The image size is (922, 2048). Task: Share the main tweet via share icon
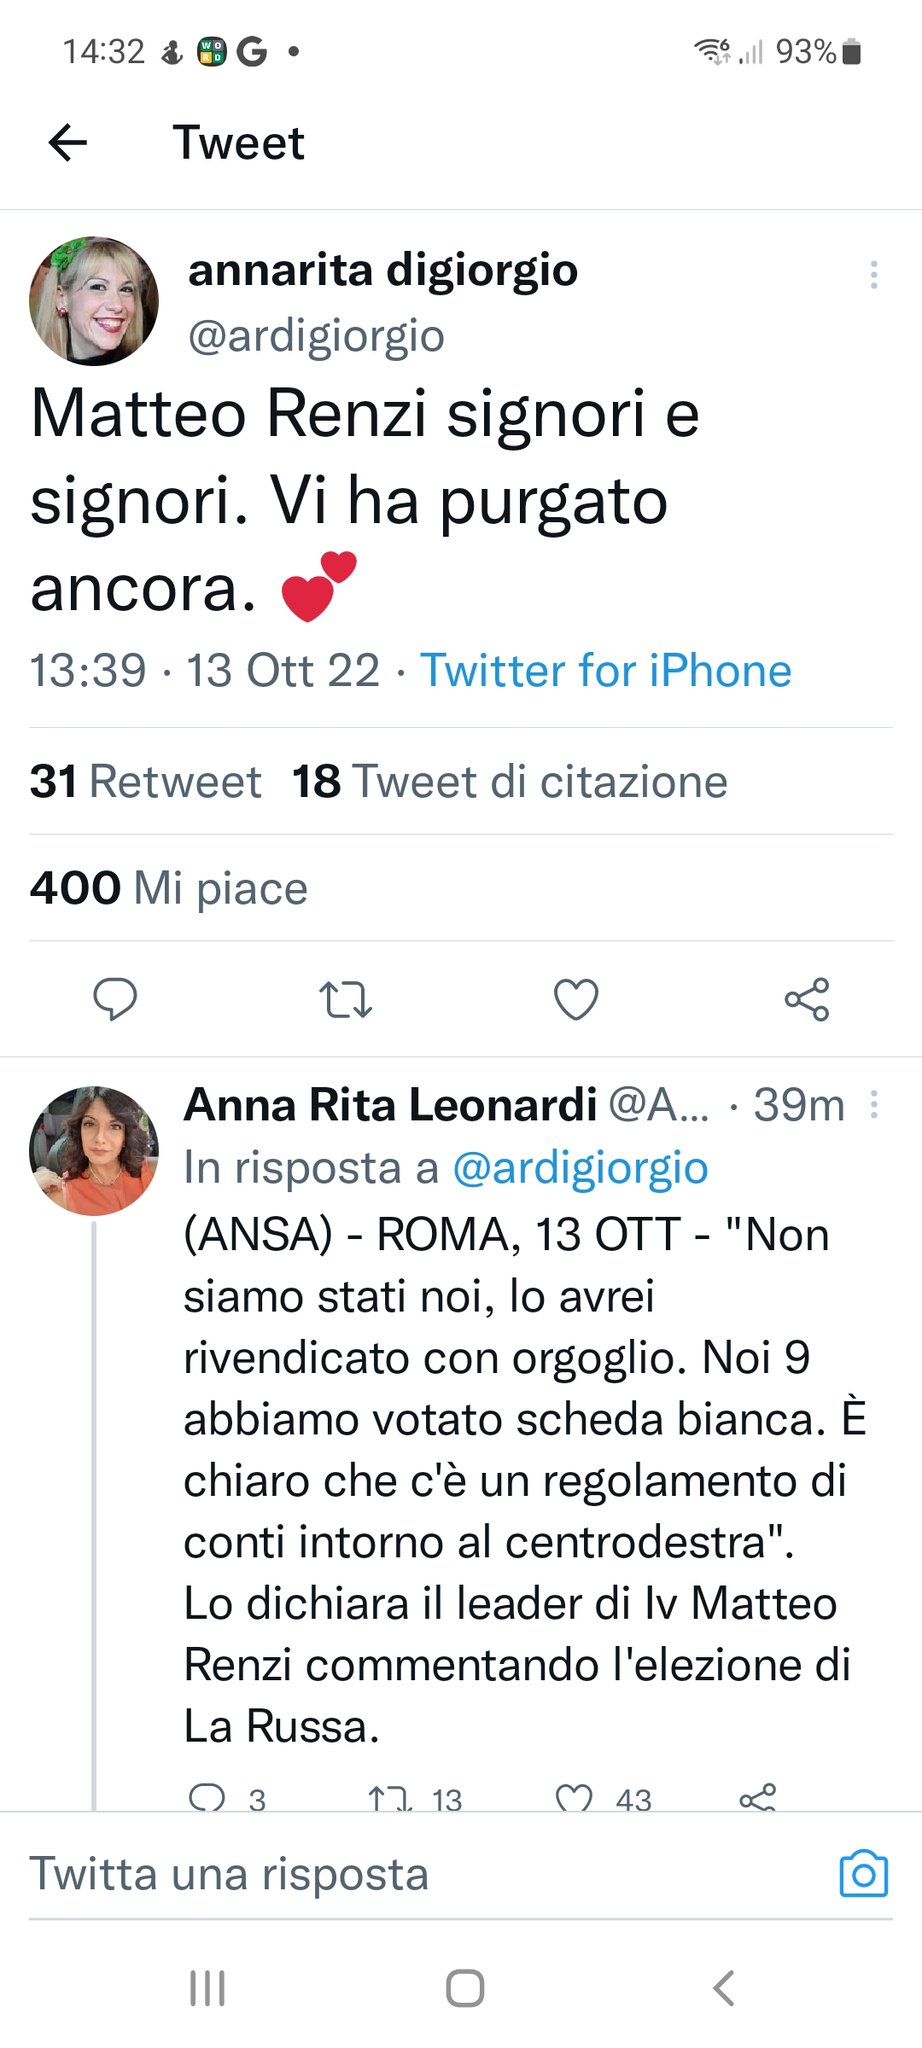point(806,999)
